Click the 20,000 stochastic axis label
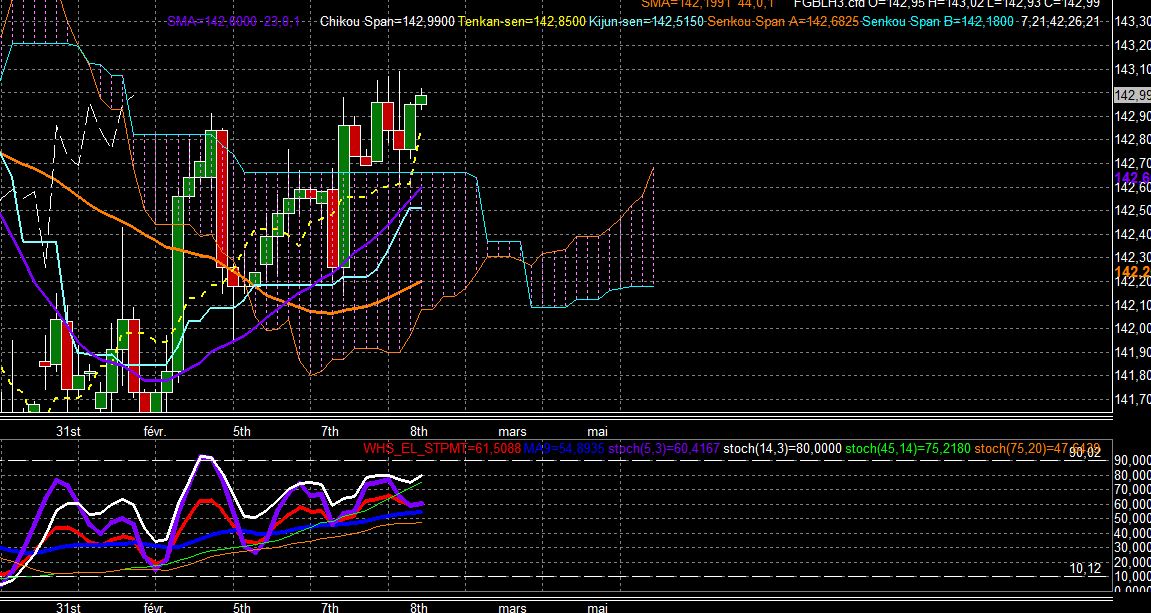 click(x=1133, y=562)
